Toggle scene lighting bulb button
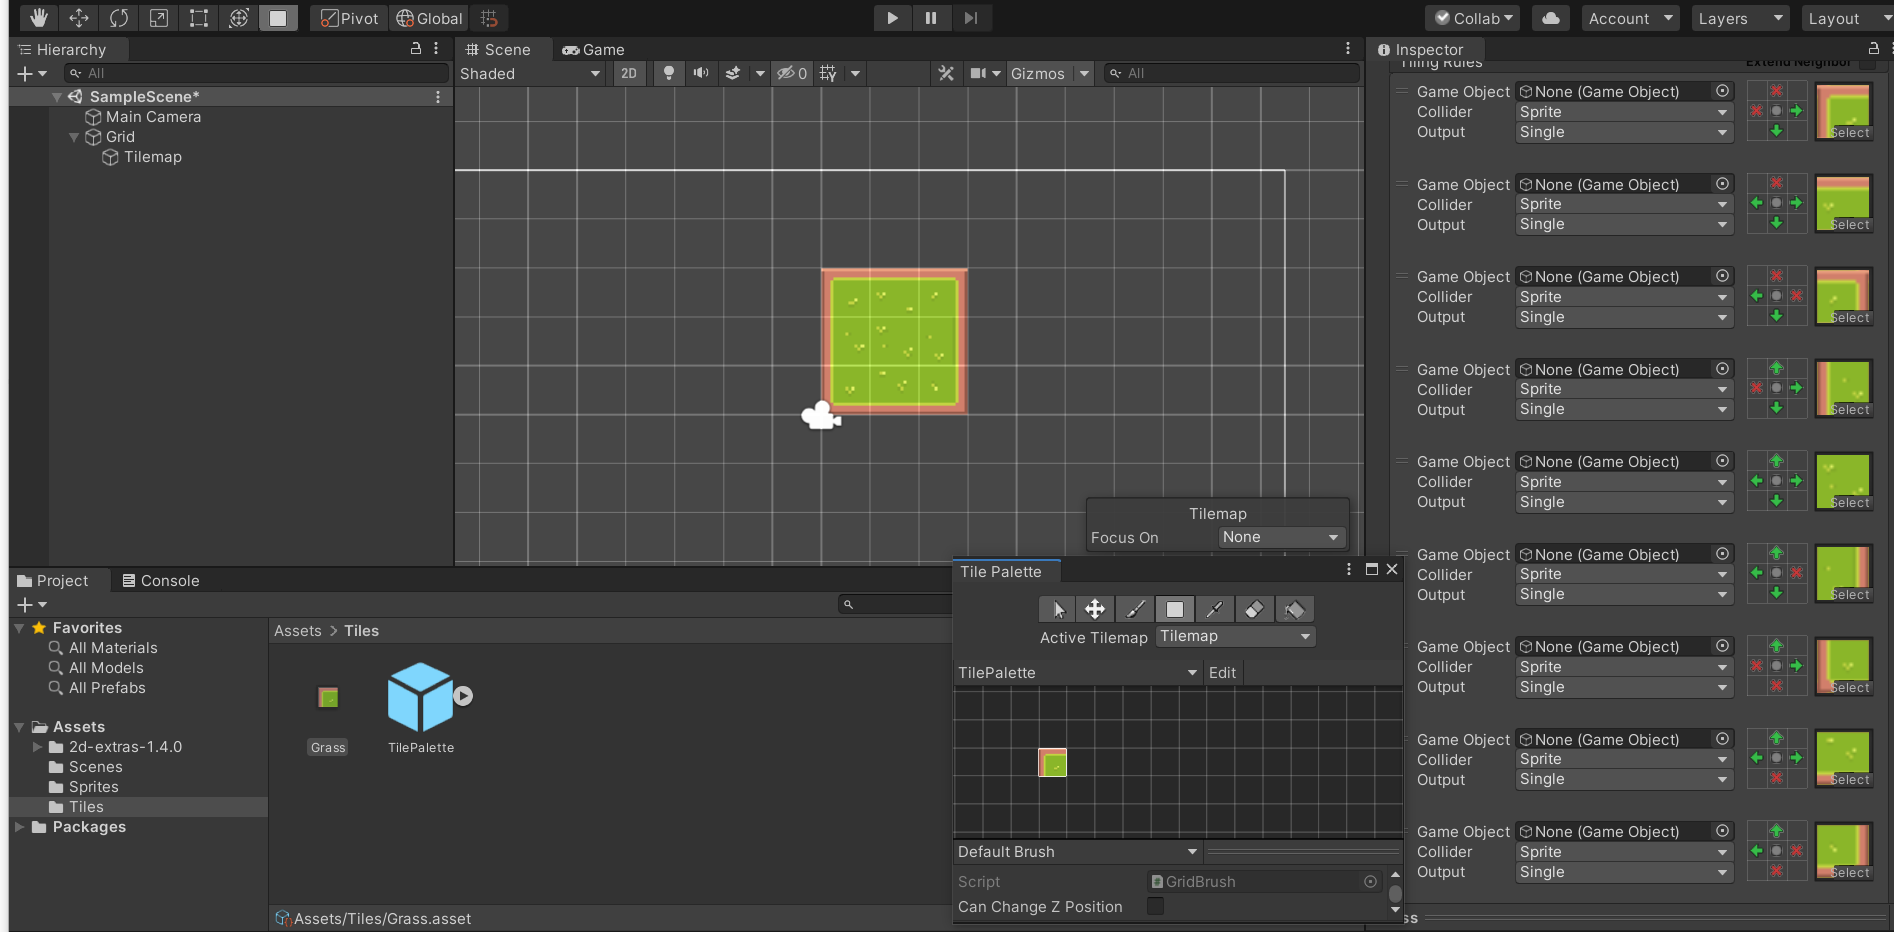The image size is (1894, 932). [669, 73]
